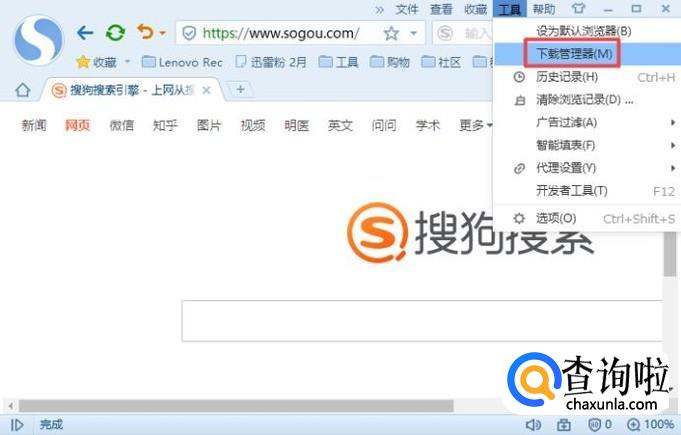Screen dimensions: 681x435
Task: Open the 帮助 menu
Action: pyautogui.click(x=544, y=9)
